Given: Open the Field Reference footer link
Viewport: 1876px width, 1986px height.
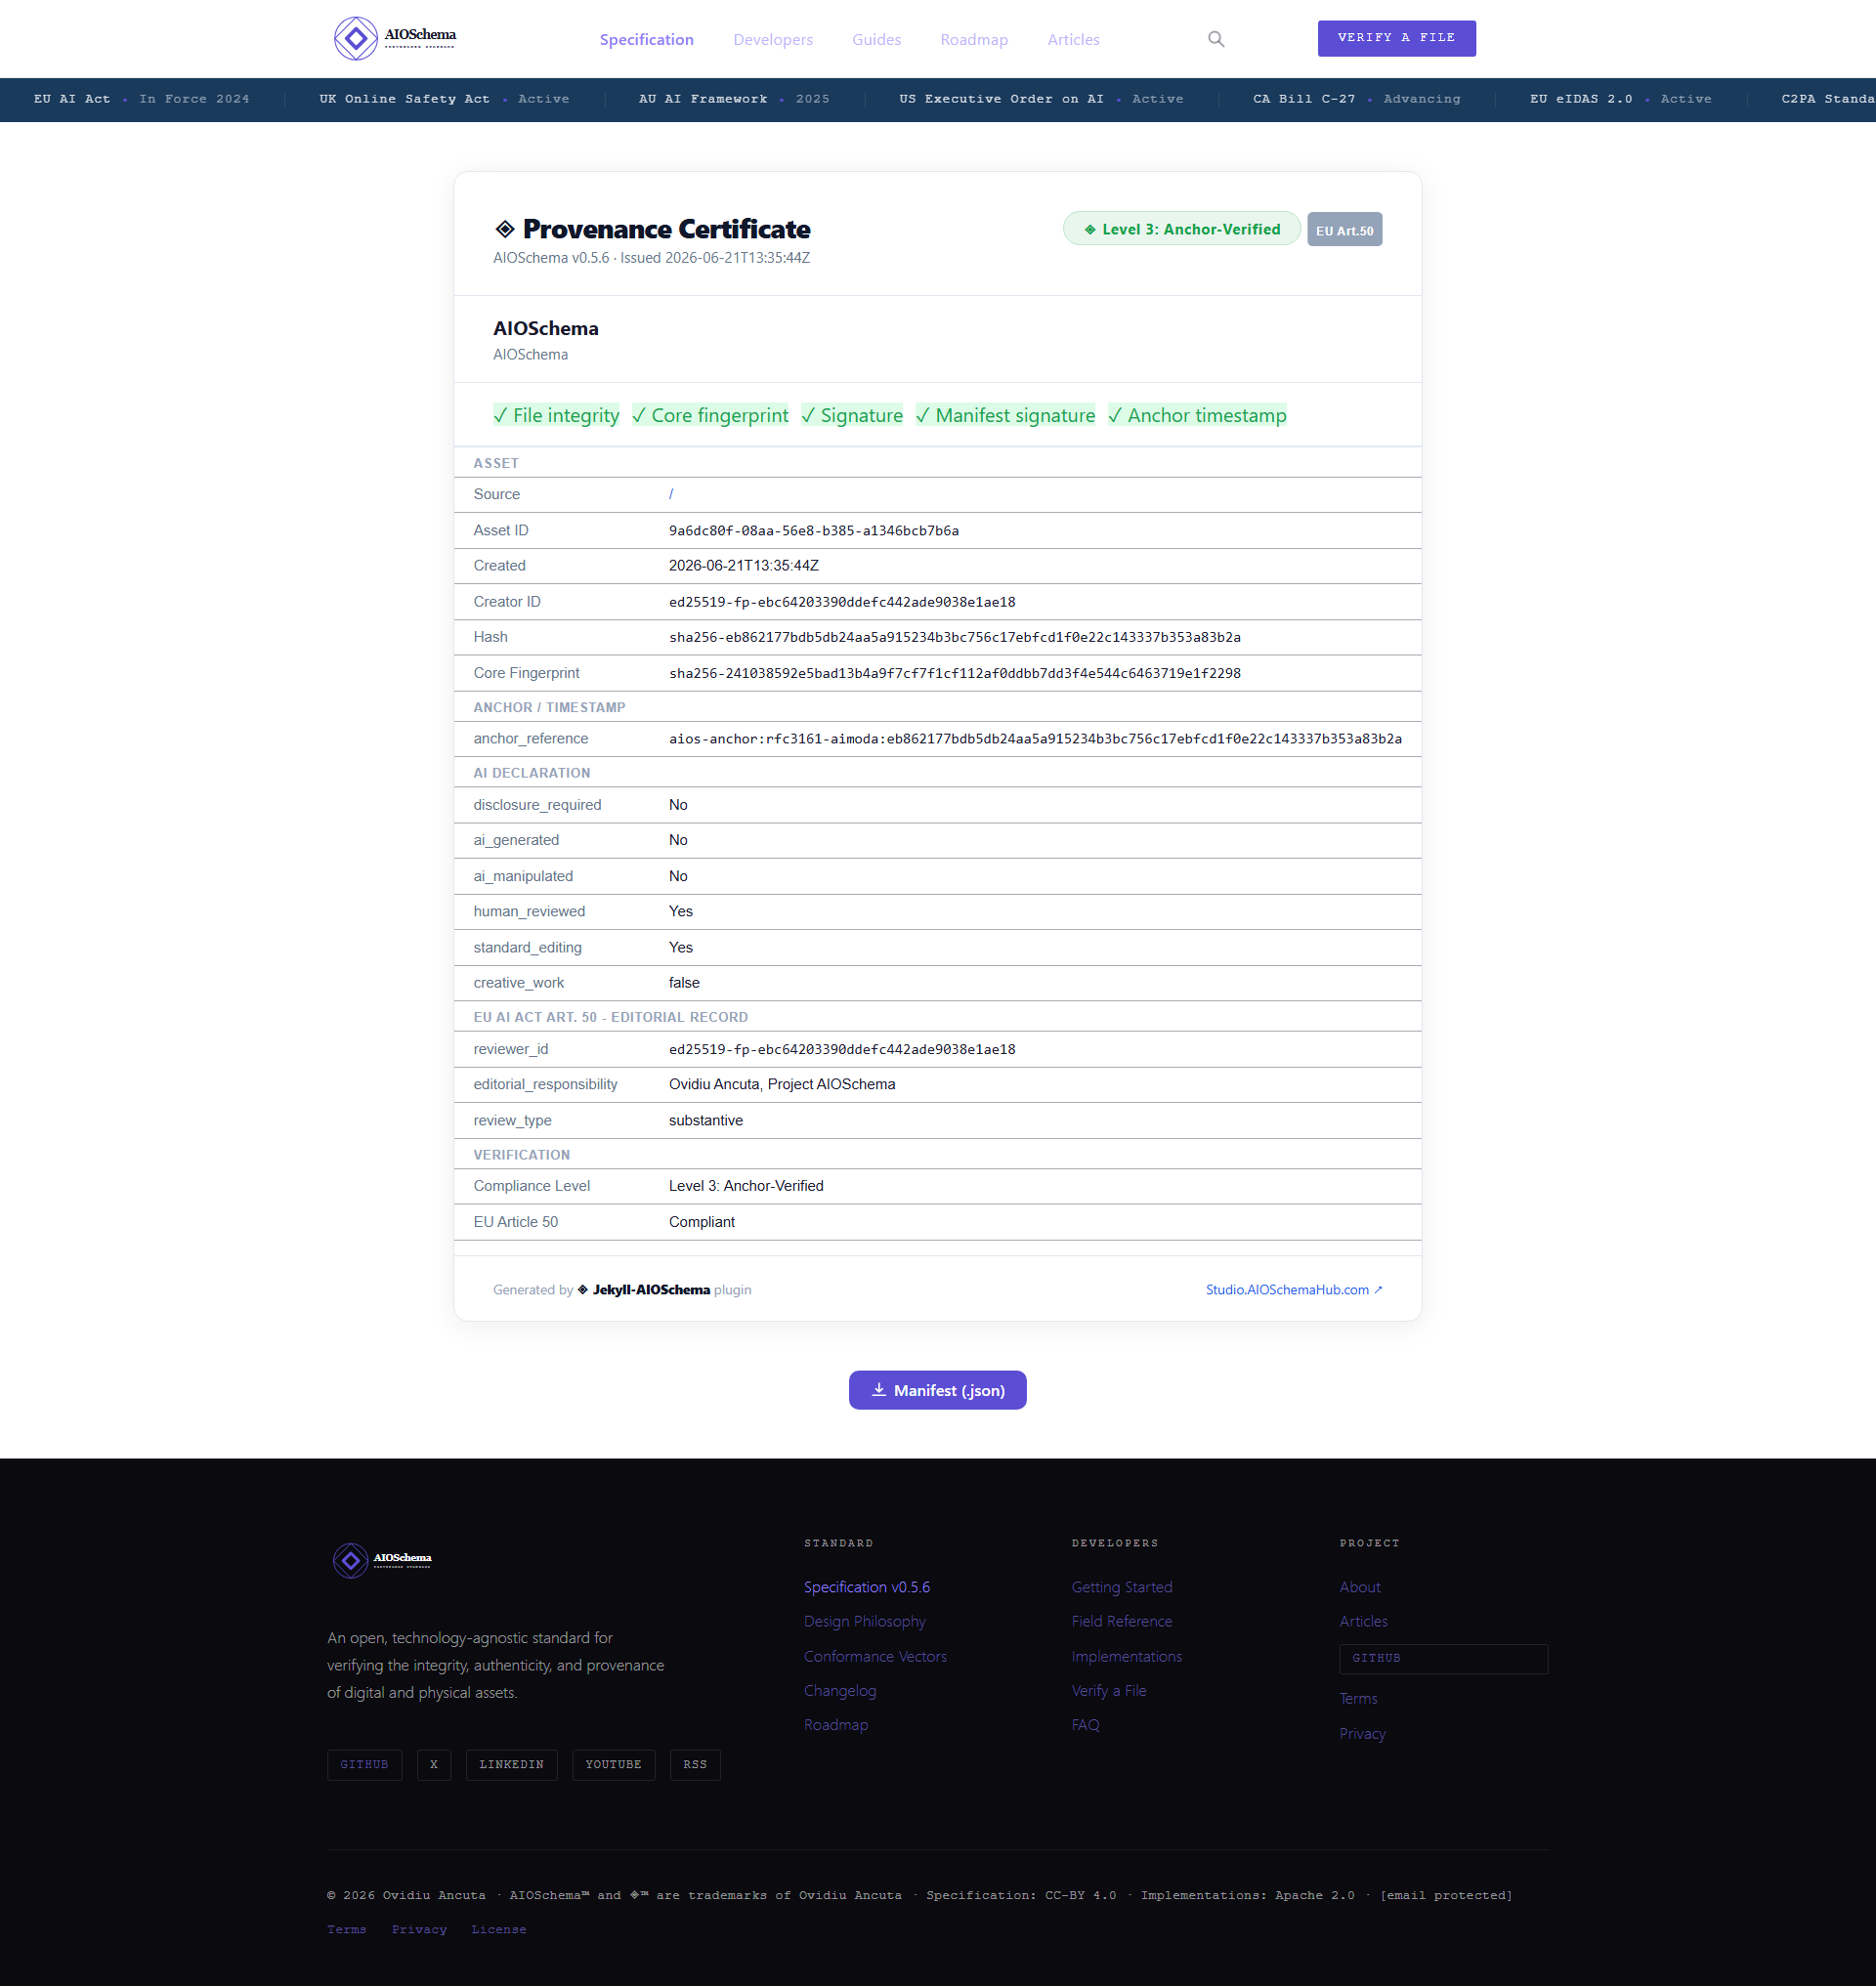Looking at the screenshot, I should click(x=1122, y=1621).
